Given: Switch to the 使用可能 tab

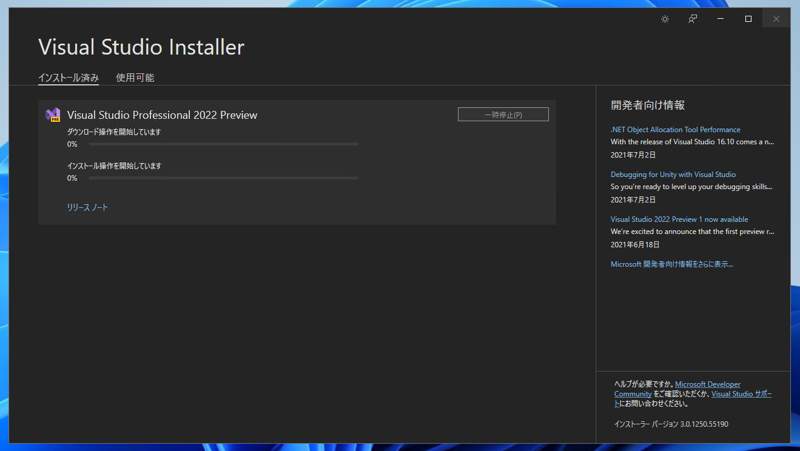Looking at the screenshot, I should point(135,78).
